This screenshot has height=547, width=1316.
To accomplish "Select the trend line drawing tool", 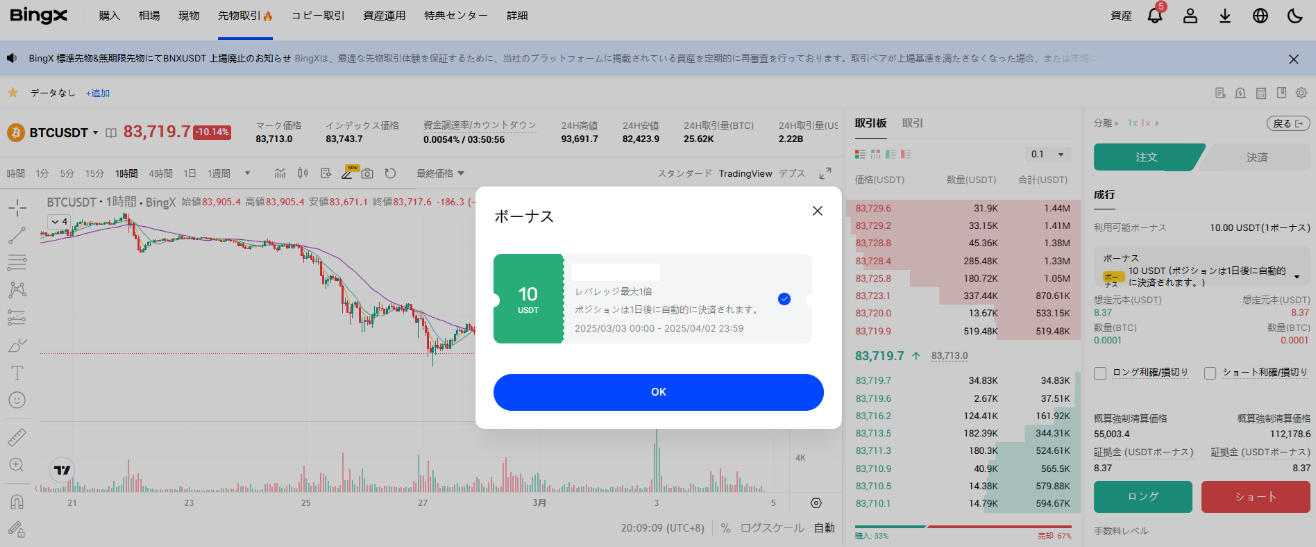I will pyautogui.click(x=17, y=235).
